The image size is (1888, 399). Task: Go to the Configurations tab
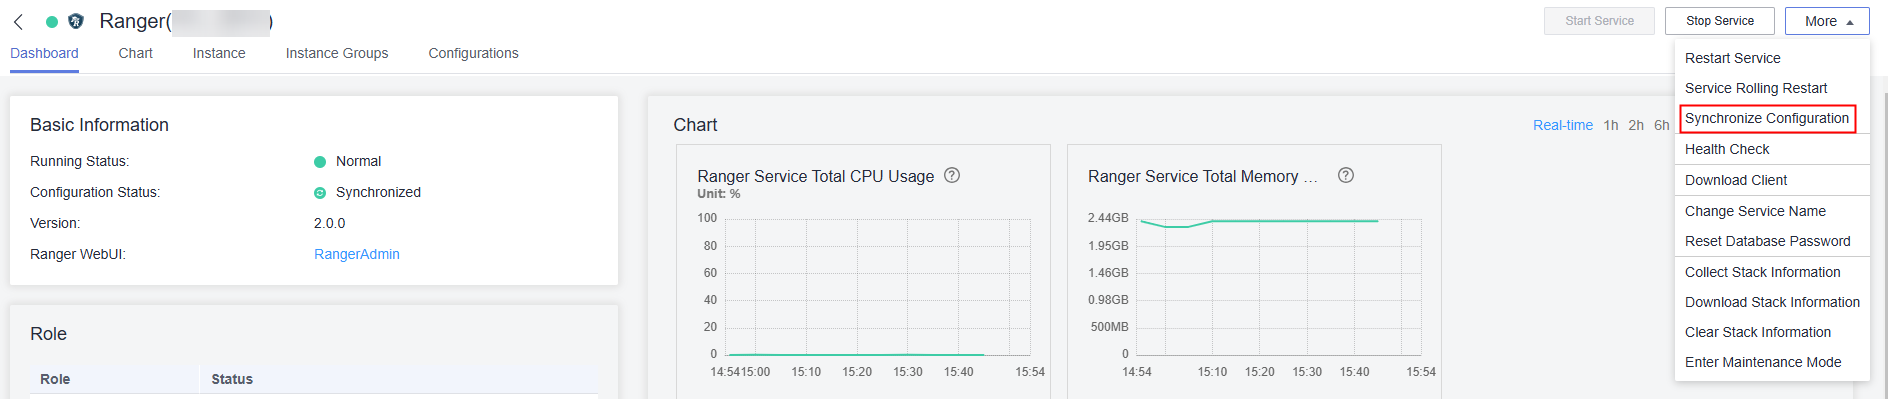click(473, 53)
